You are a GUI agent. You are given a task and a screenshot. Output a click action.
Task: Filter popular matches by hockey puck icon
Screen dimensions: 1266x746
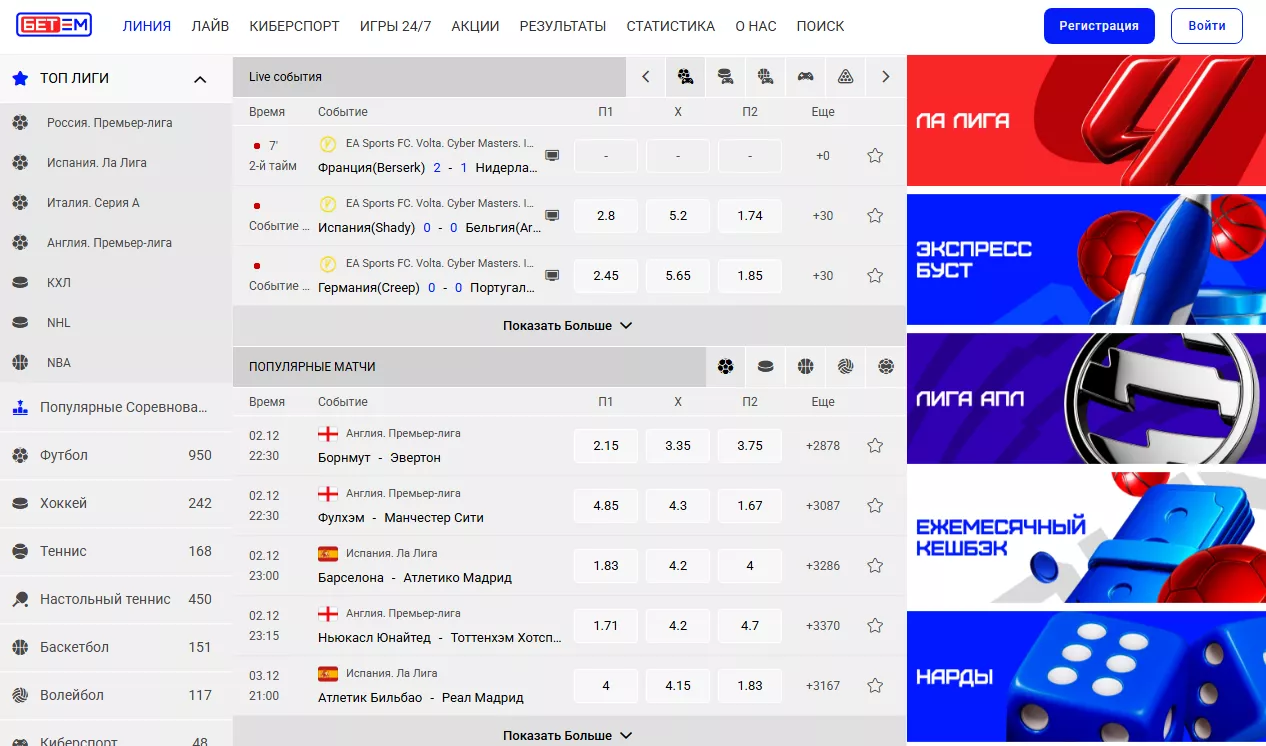tap(765, 367)
